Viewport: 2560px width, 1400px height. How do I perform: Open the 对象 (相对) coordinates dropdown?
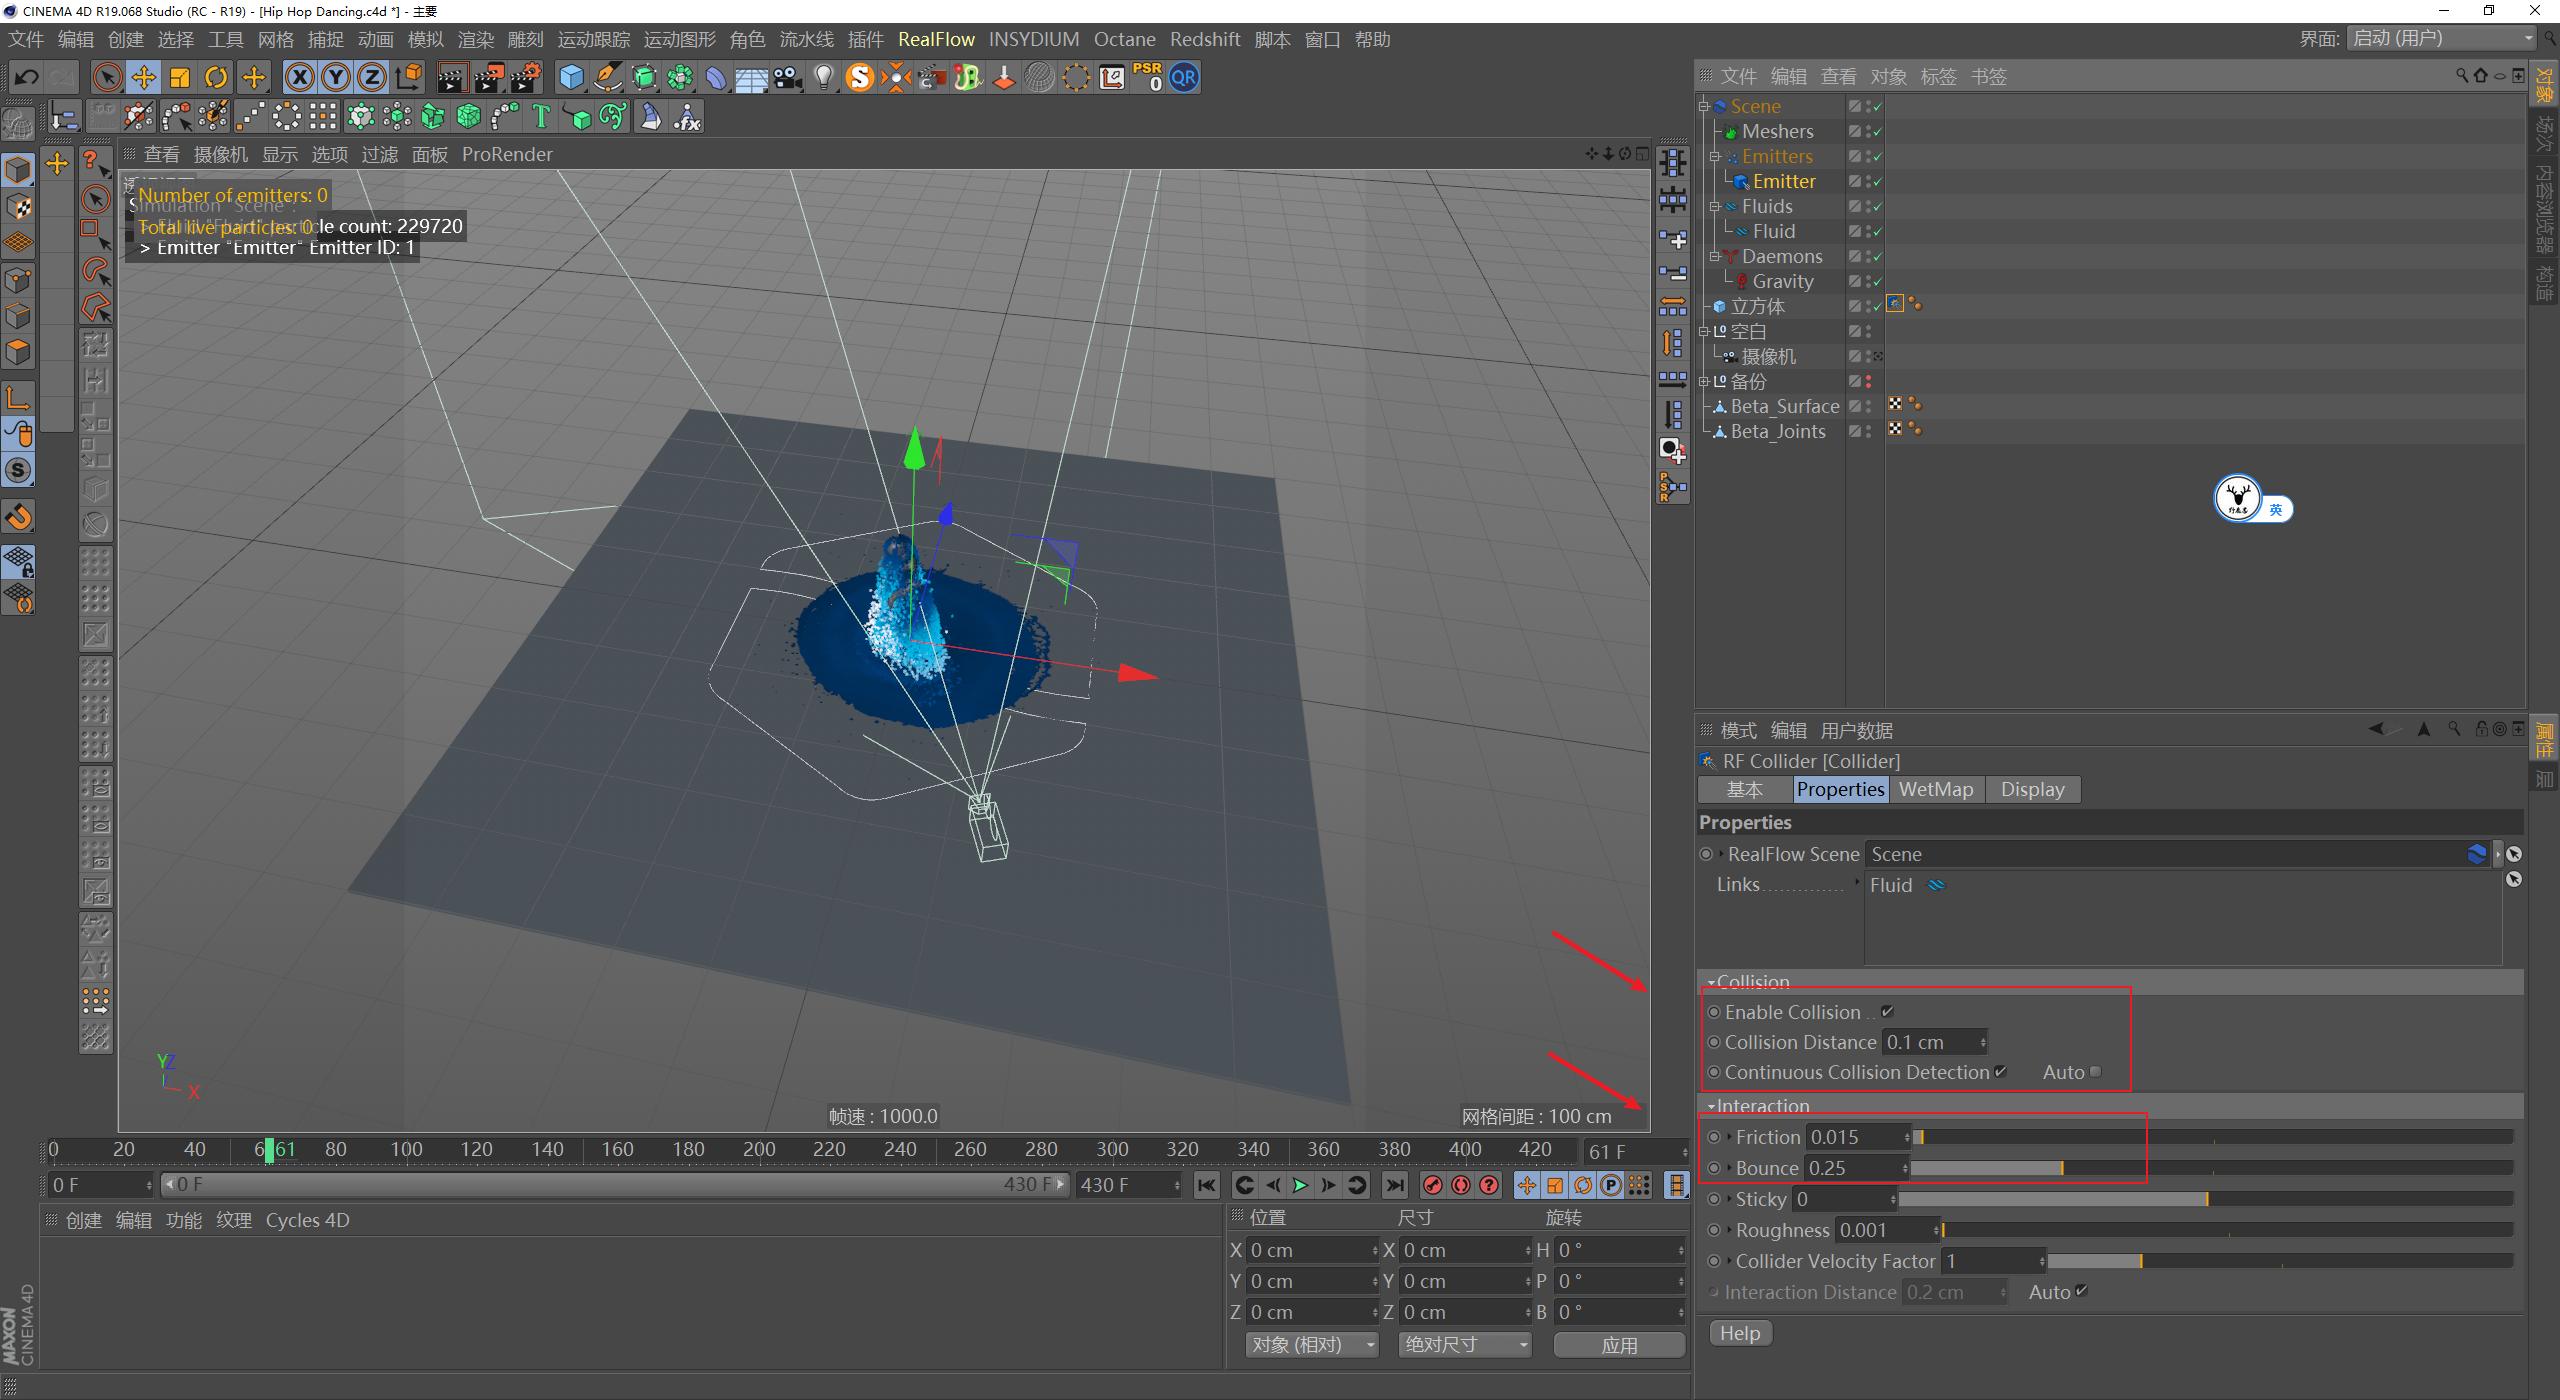pos(1312,1344)
